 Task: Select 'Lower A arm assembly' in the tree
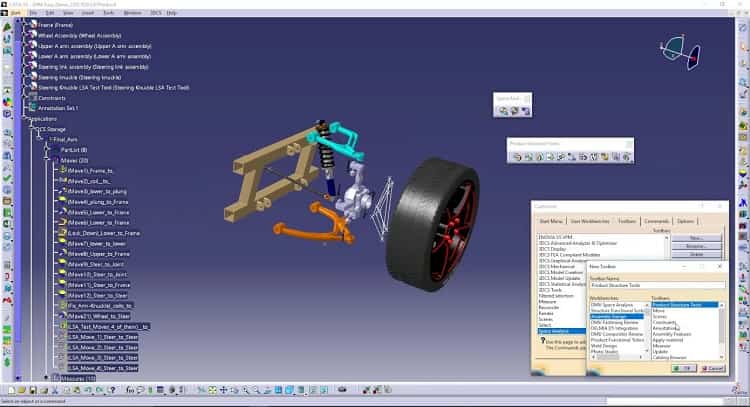(x=94, y=56)
